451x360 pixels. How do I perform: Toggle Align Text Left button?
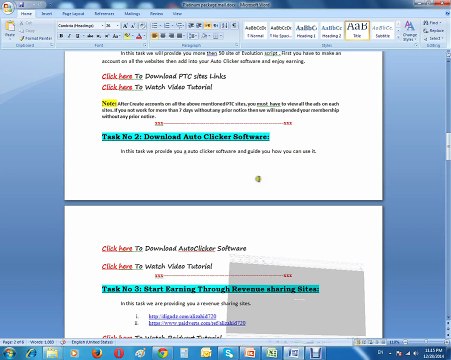[x=154, y=36]
